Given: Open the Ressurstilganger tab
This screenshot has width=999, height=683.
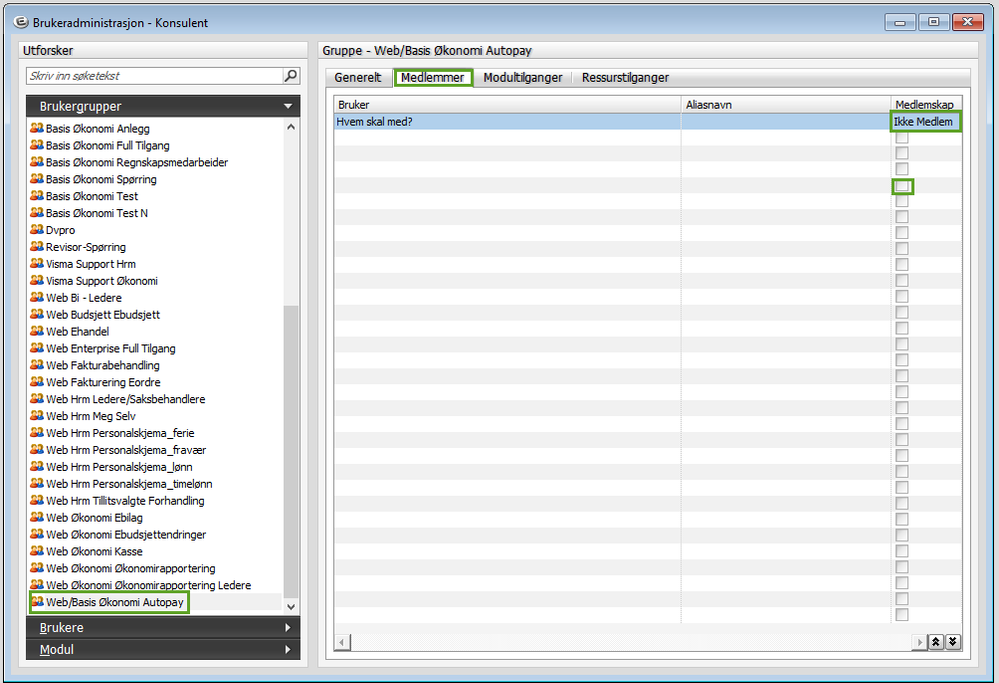Looking at the screenshot, I should (625, 78).
